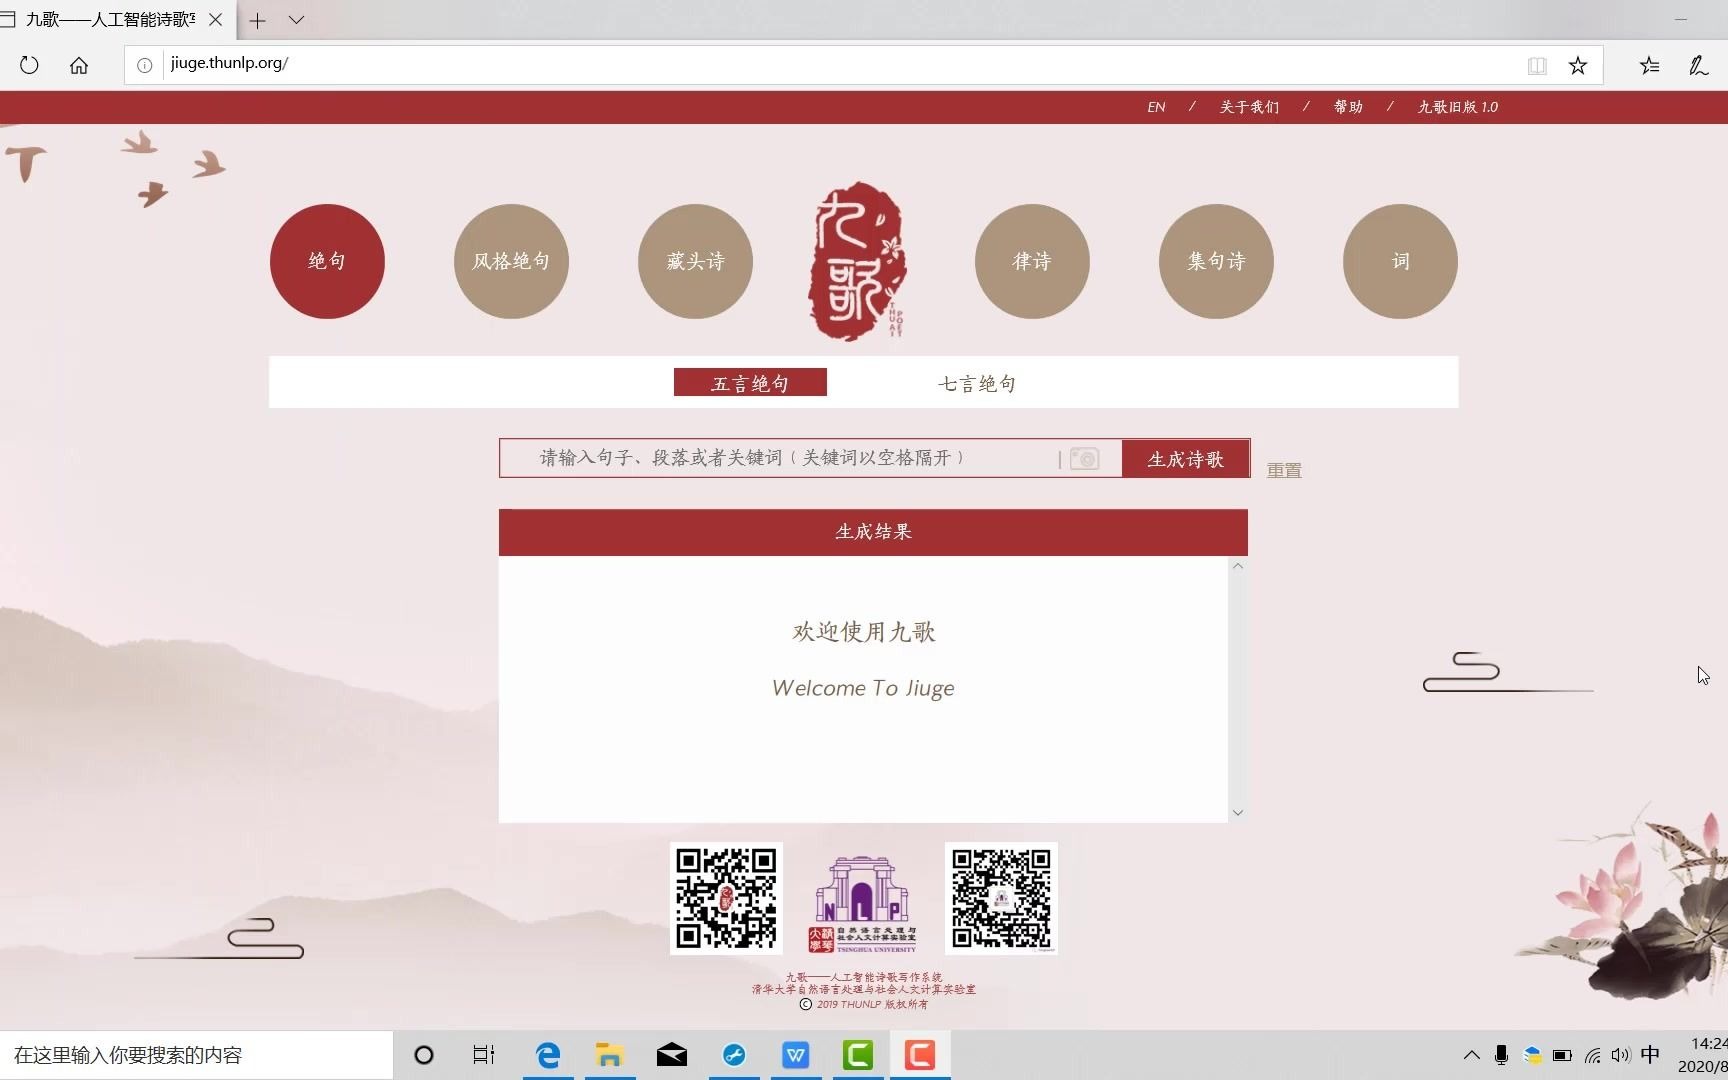This screenshot has height=1080, width=1728.
Task: Open the 藏头诗 acrostic poem mode
Action: click(x=695, y=261)
